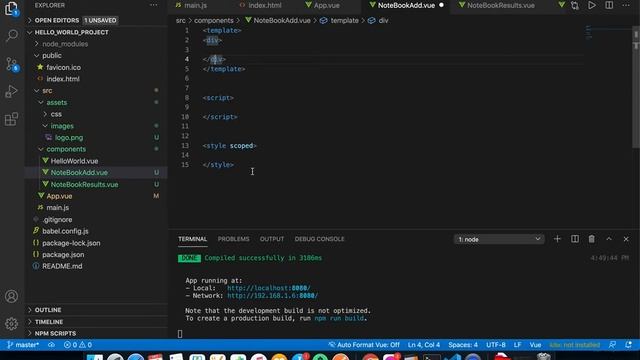Open Explorer more actions ellipsis

[x=153, y=5]
